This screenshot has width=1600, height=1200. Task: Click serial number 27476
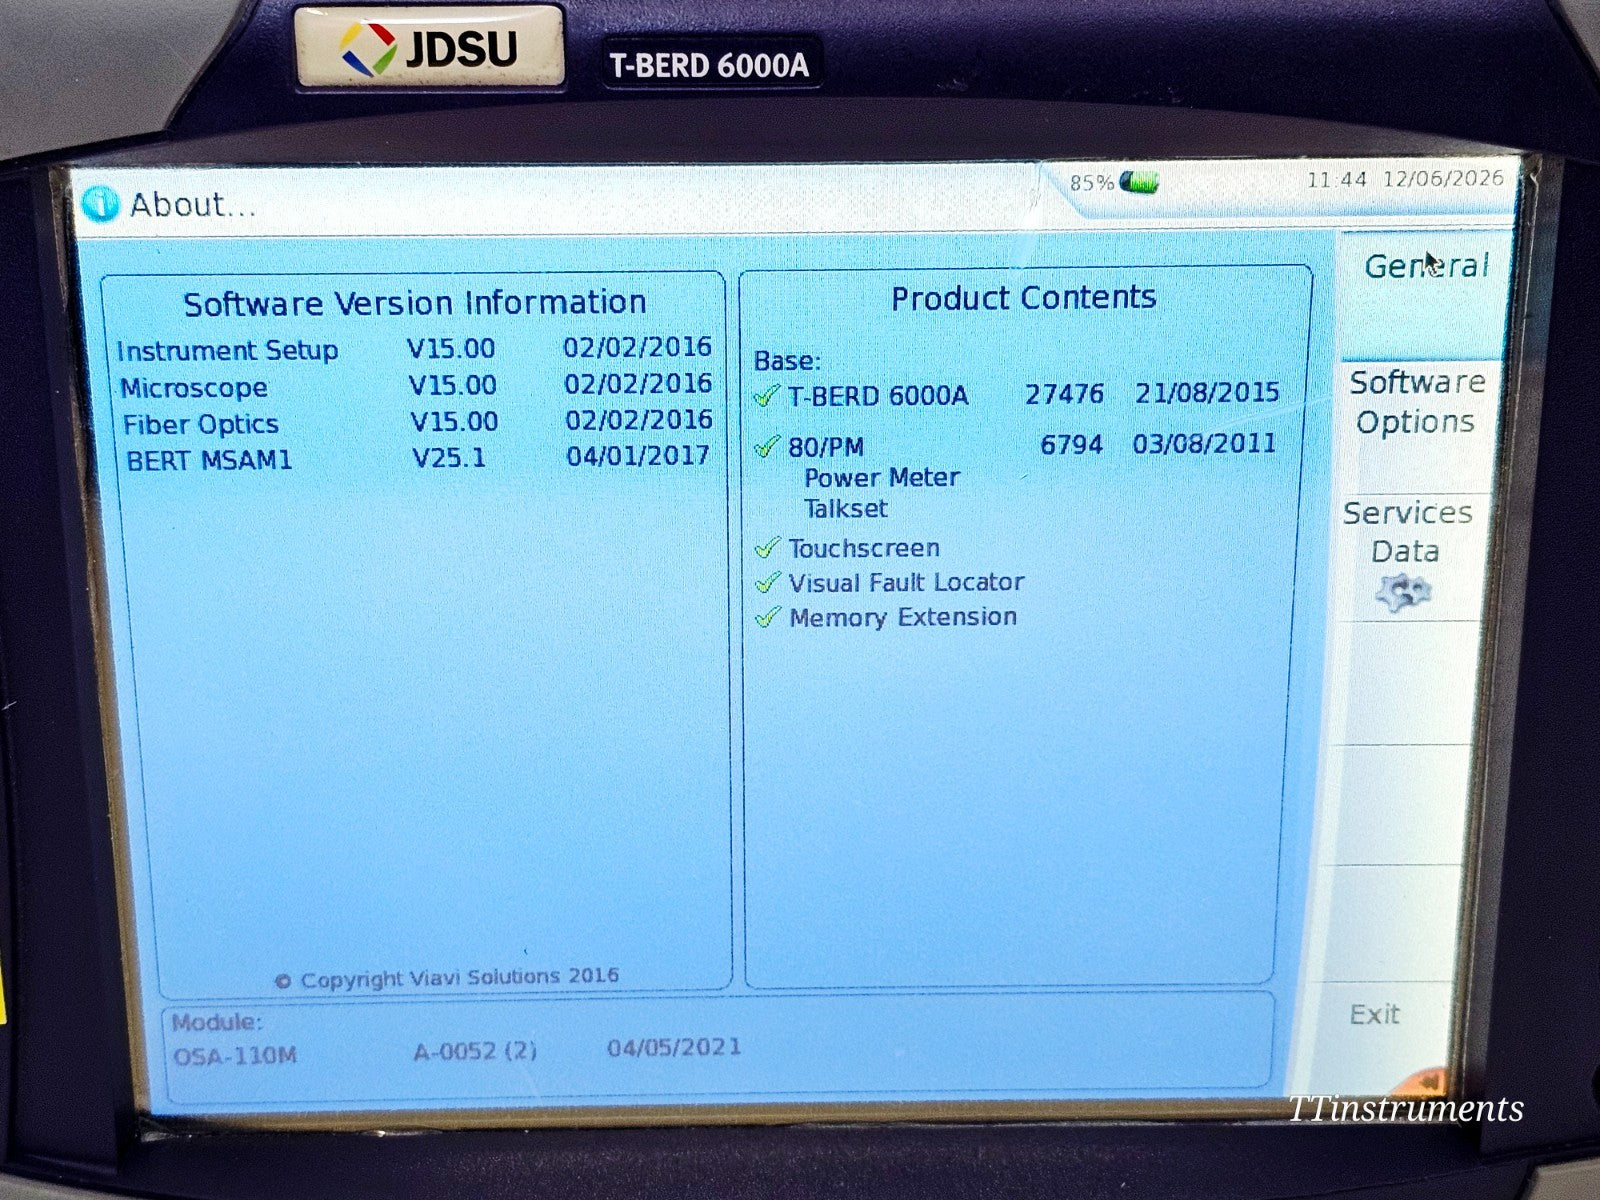(1064, 394)
